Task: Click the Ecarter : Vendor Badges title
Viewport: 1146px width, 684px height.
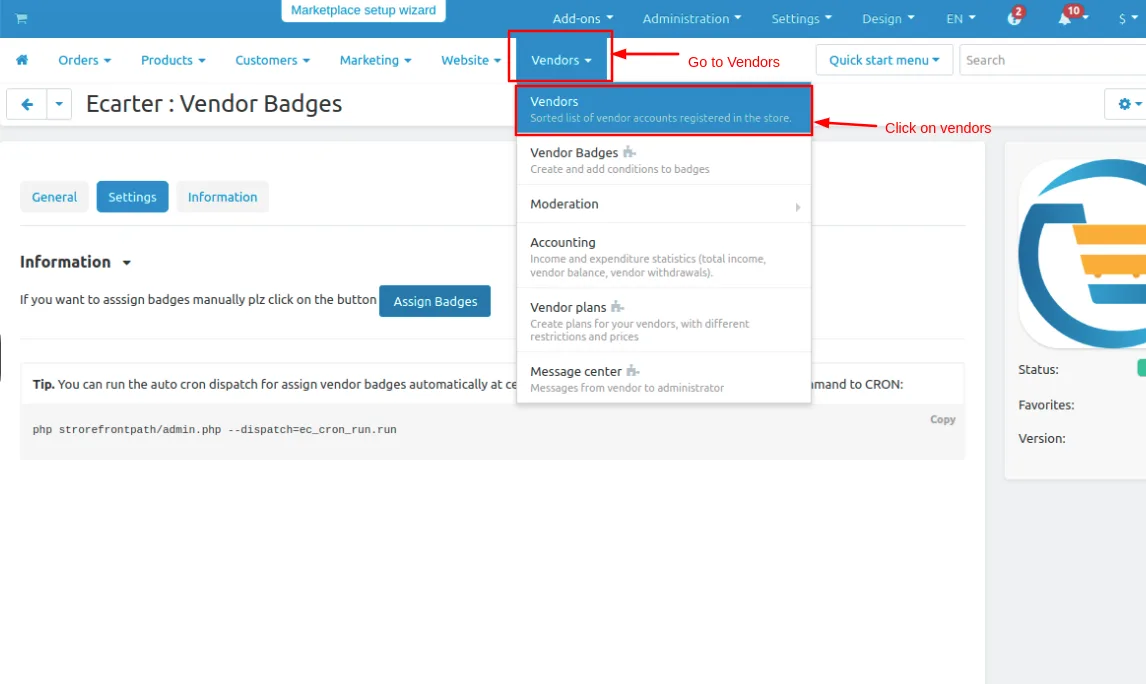Action: (x=214, y=104)
